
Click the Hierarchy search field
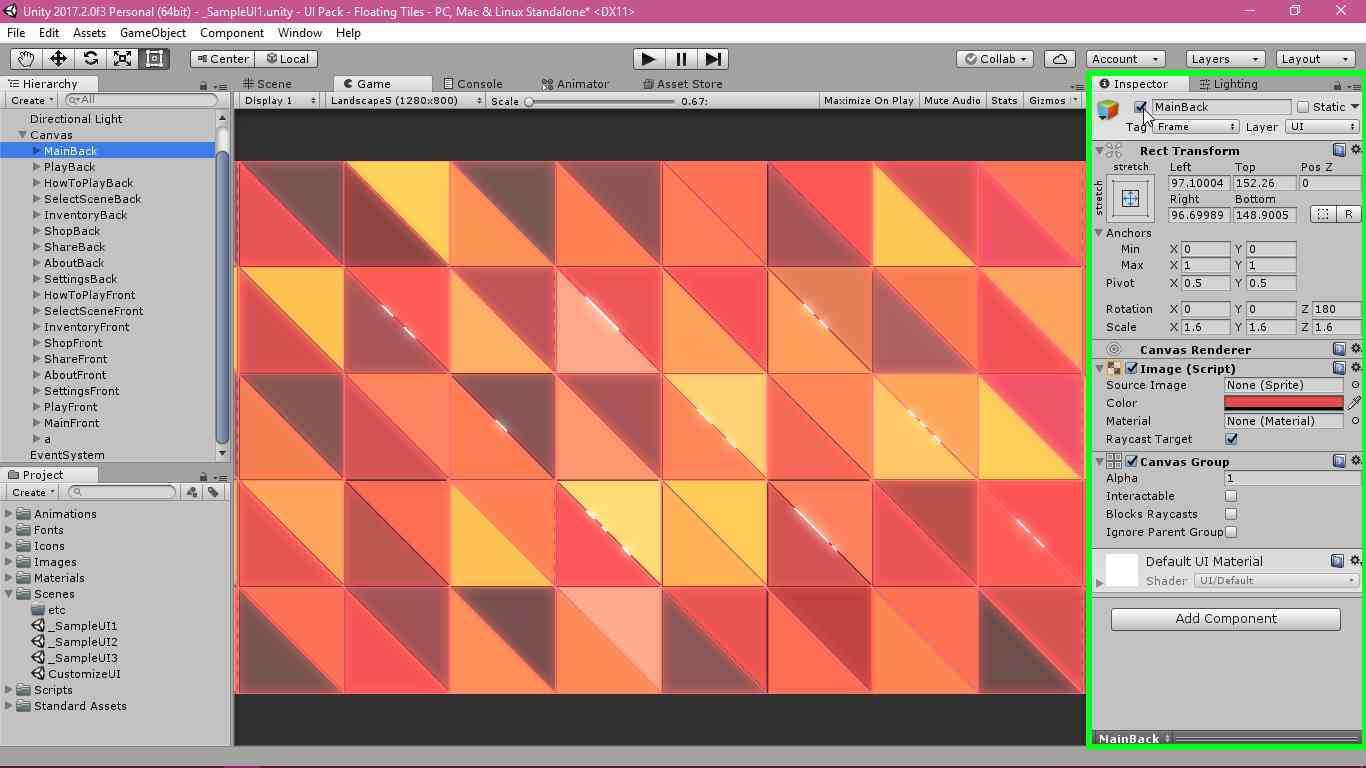pos(140,100)
